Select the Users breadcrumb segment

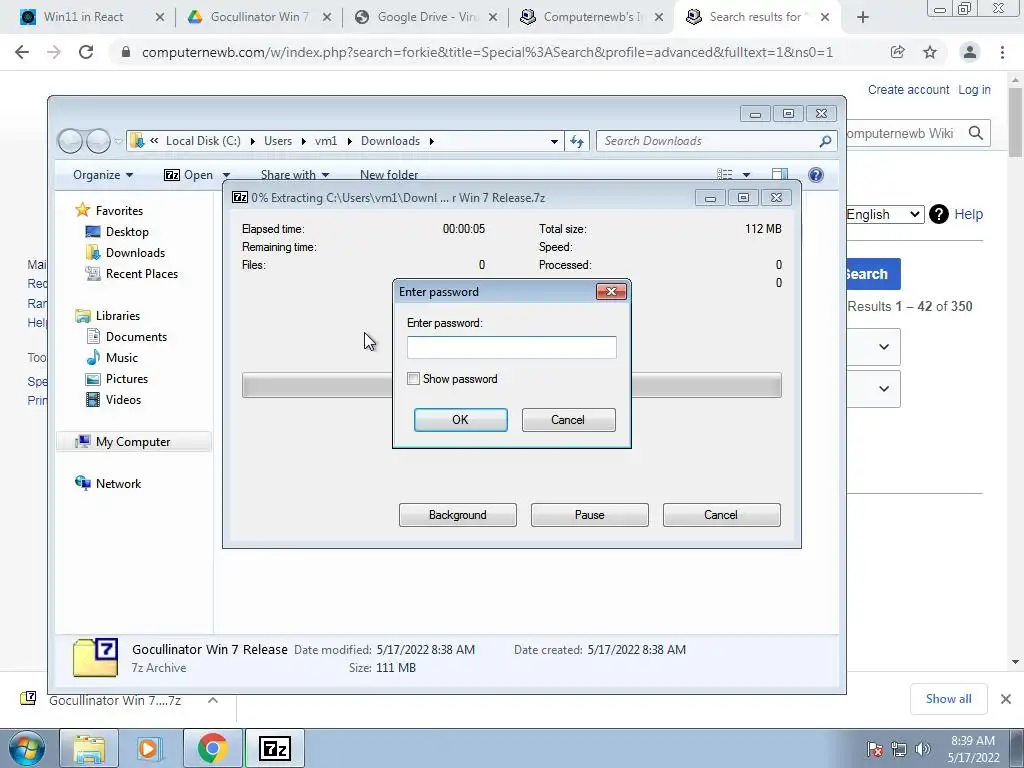click(x=278, y=141)
